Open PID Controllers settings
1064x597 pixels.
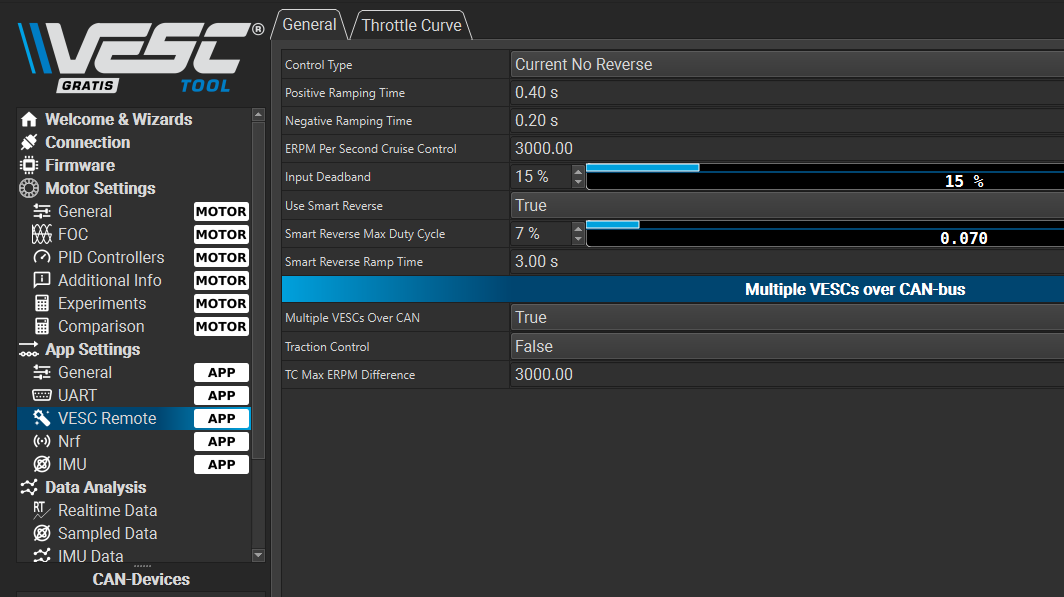click(x=111, y=258)
